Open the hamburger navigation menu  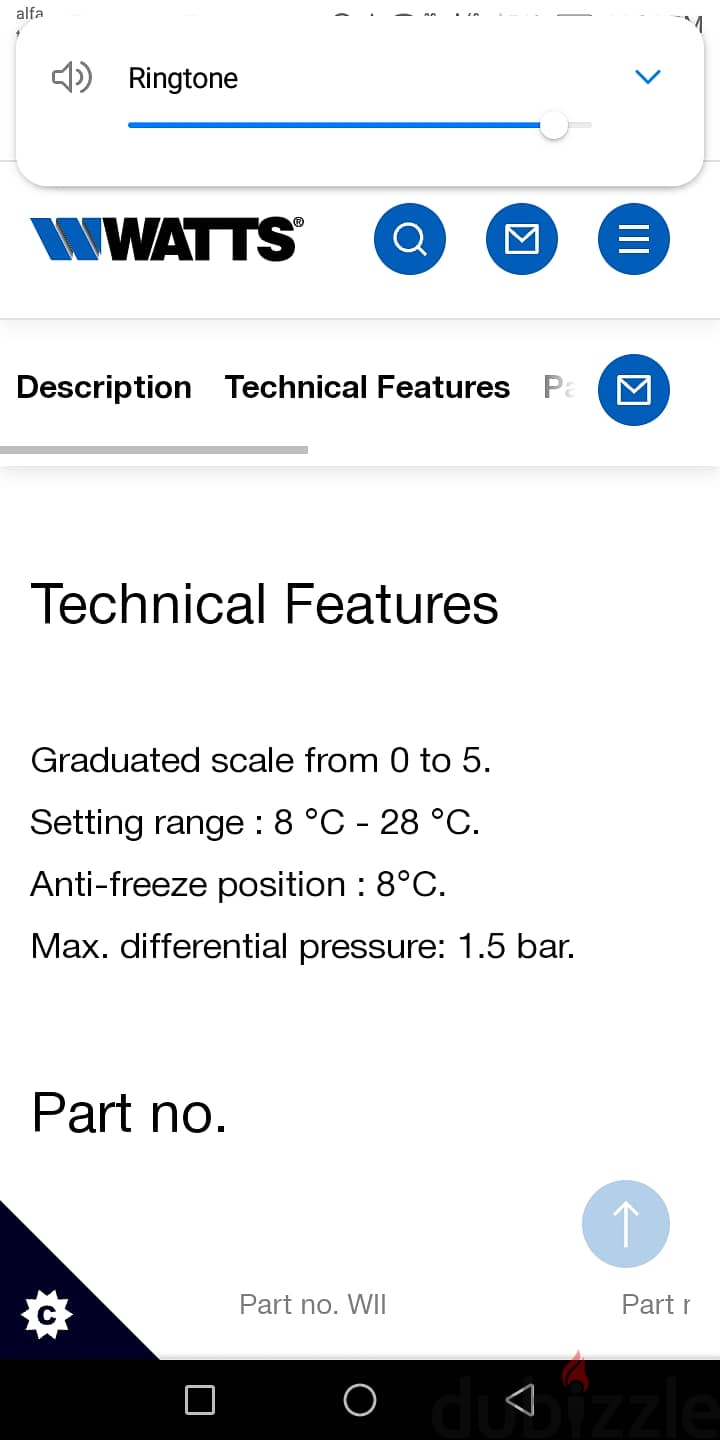[x=634, y=239]
